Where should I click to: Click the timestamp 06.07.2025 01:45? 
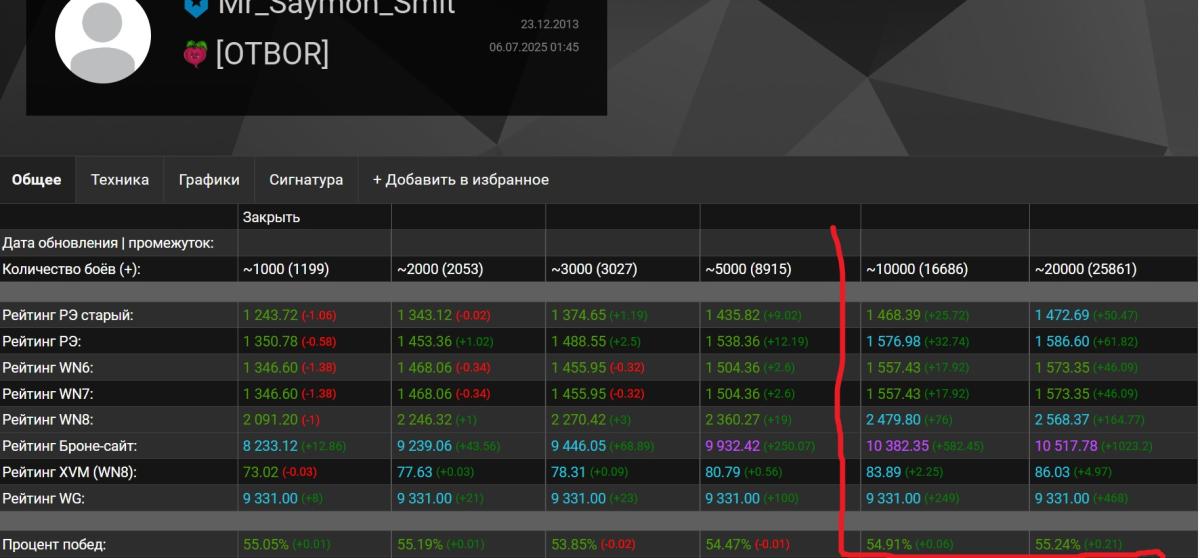point(534,47)
